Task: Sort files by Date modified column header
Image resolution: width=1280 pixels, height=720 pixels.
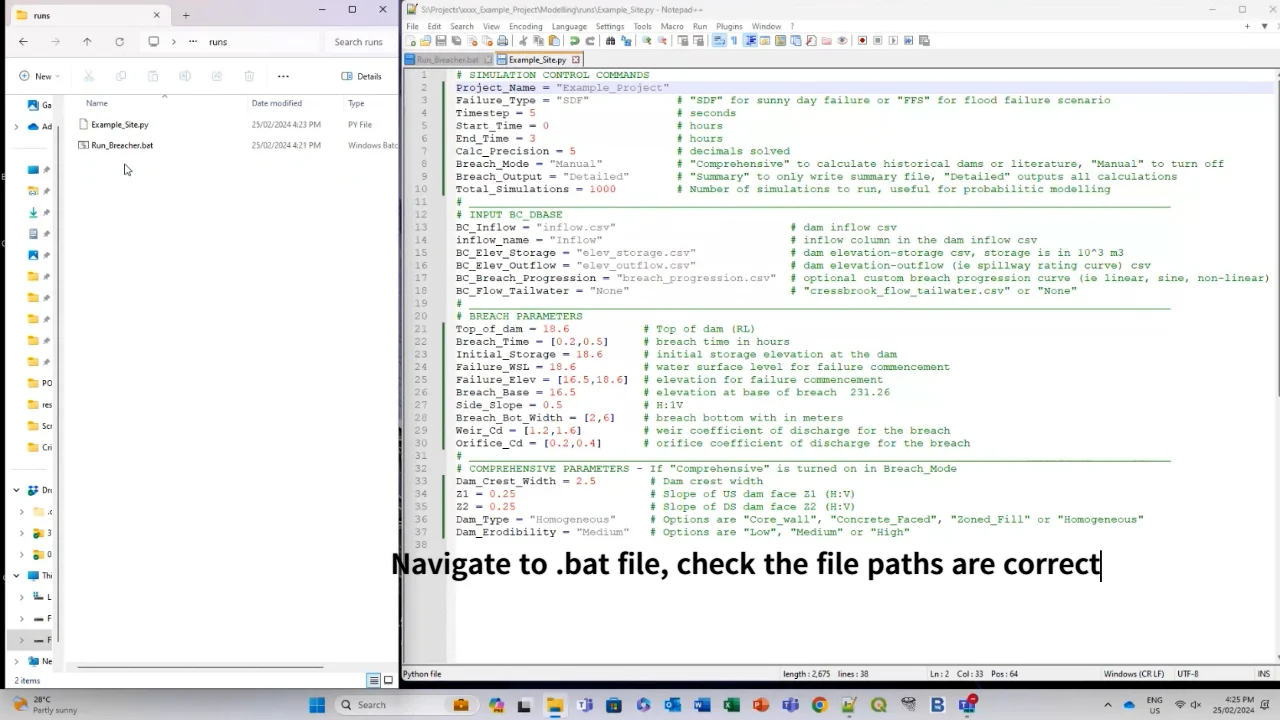Action: [276, 103]
